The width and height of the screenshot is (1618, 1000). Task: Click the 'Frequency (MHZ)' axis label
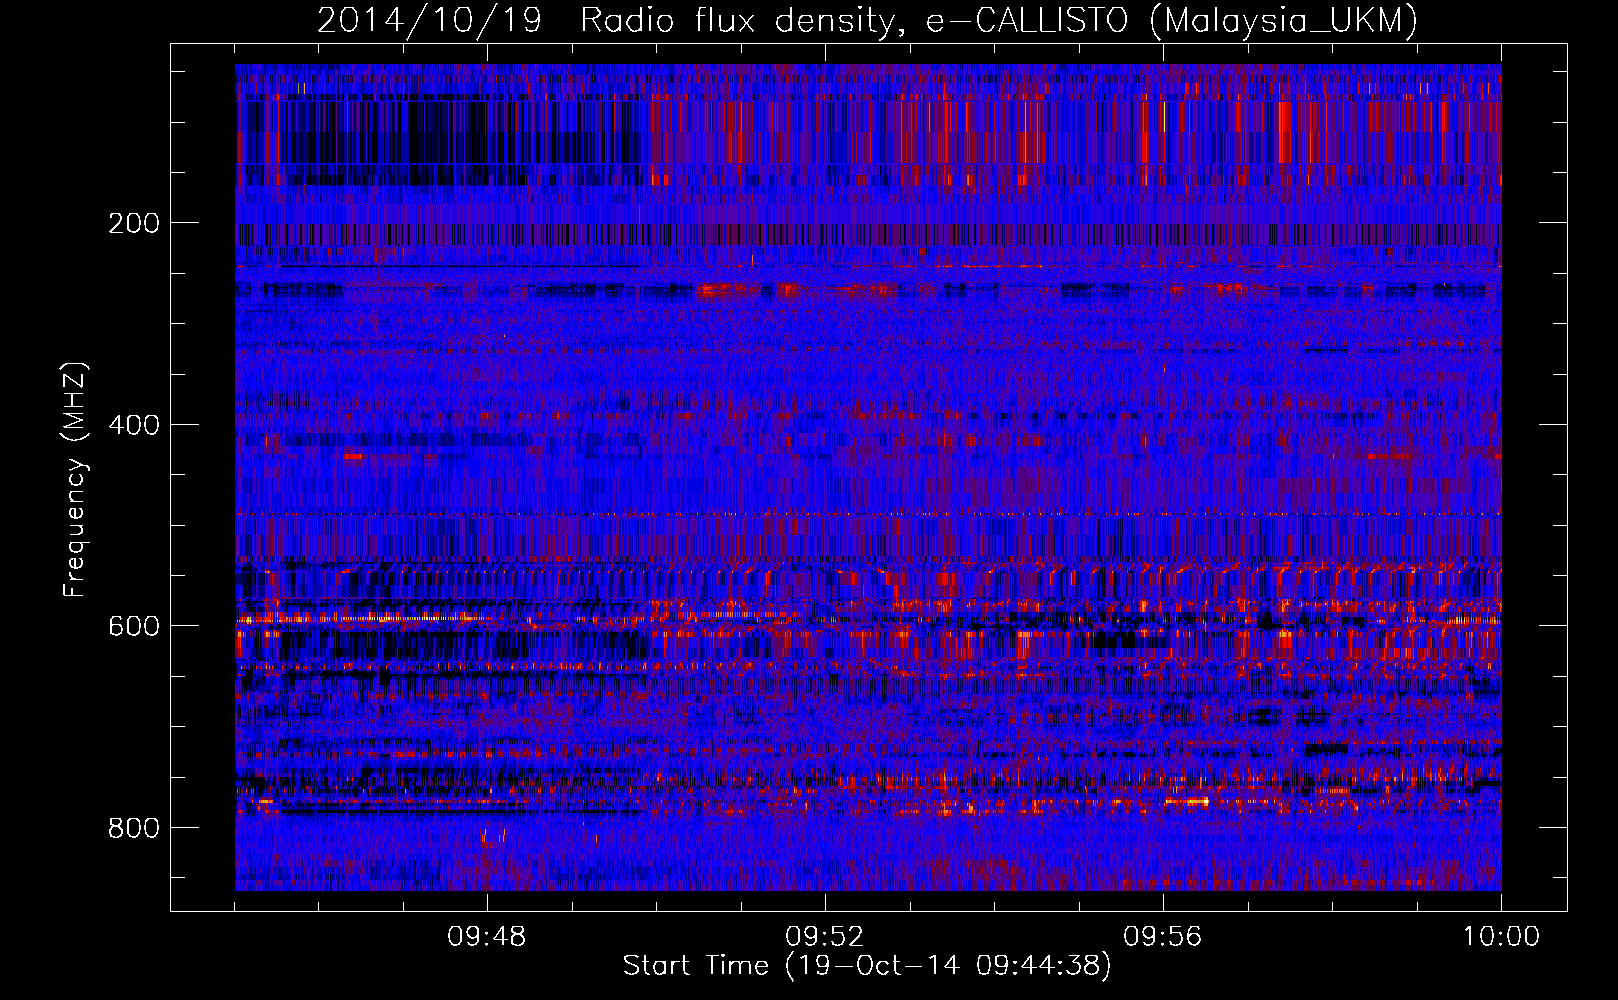[x=75, y=479]
